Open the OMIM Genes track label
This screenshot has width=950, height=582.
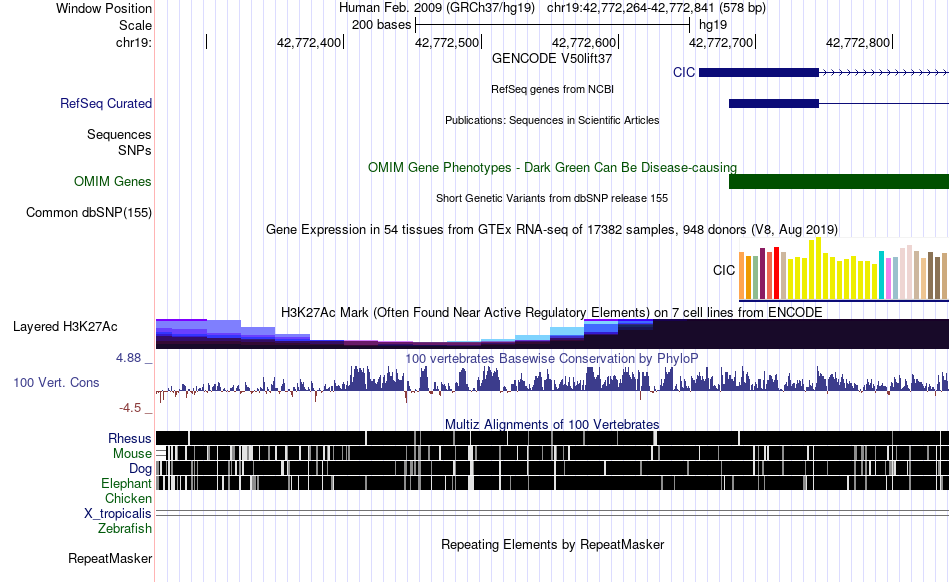pos(113,182)
